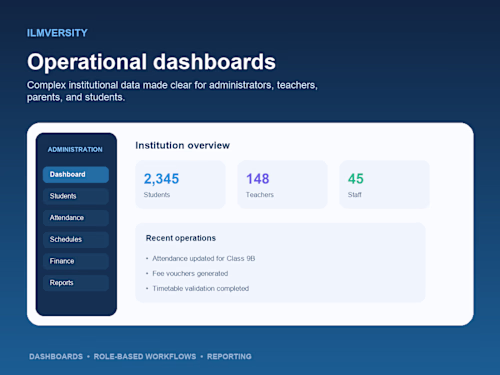Click the 'Institution overview' heading
This screenshot has width=500, height=375.
182,145
